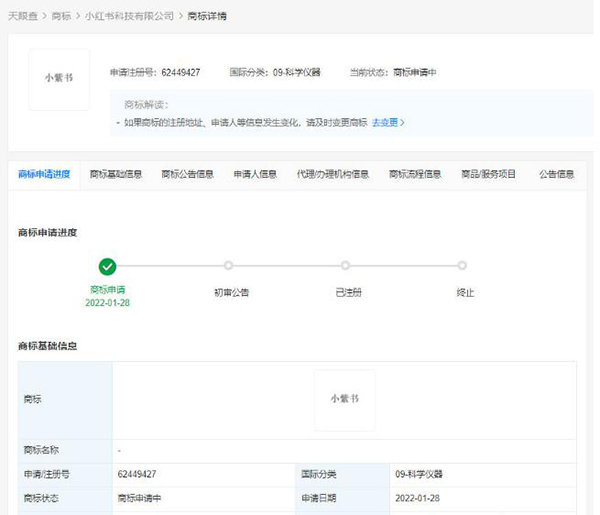Select the 终止 step label

[465, 293]
